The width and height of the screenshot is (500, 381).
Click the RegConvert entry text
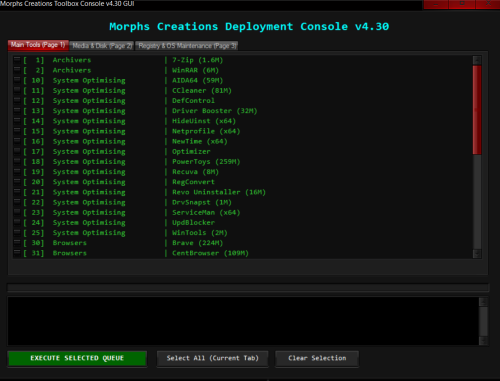tap(193, 182)
